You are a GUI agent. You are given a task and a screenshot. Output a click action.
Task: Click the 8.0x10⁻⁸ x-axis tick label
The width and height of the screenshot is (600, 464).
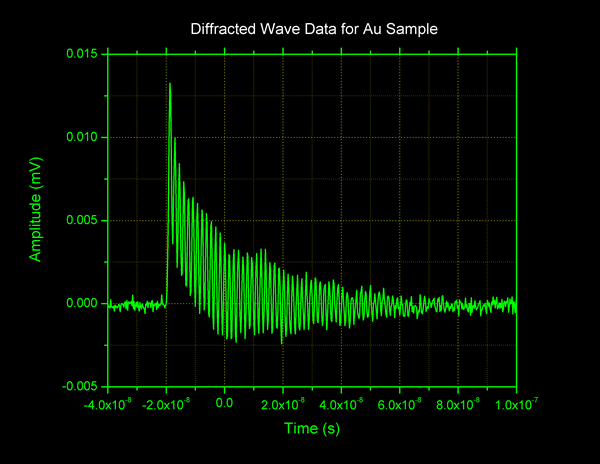tap(459, 404)
